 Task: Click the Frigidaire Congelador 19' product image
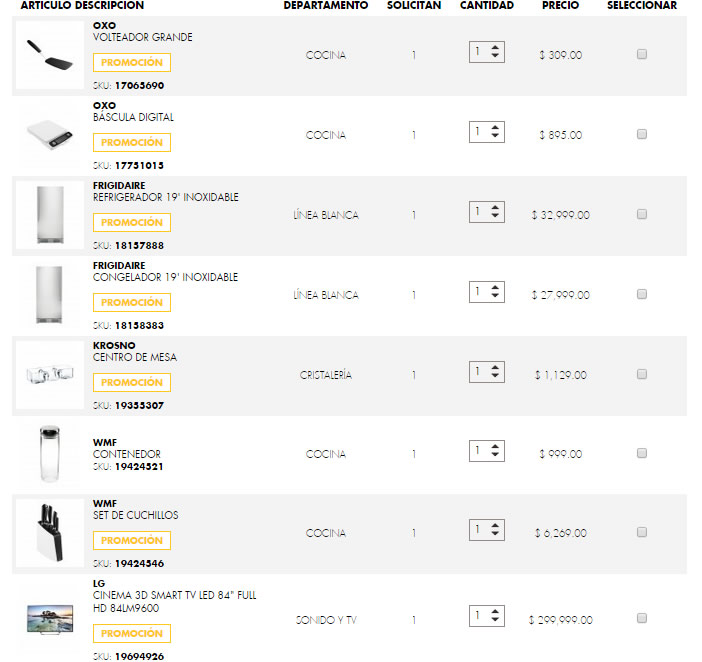point(50,294)
